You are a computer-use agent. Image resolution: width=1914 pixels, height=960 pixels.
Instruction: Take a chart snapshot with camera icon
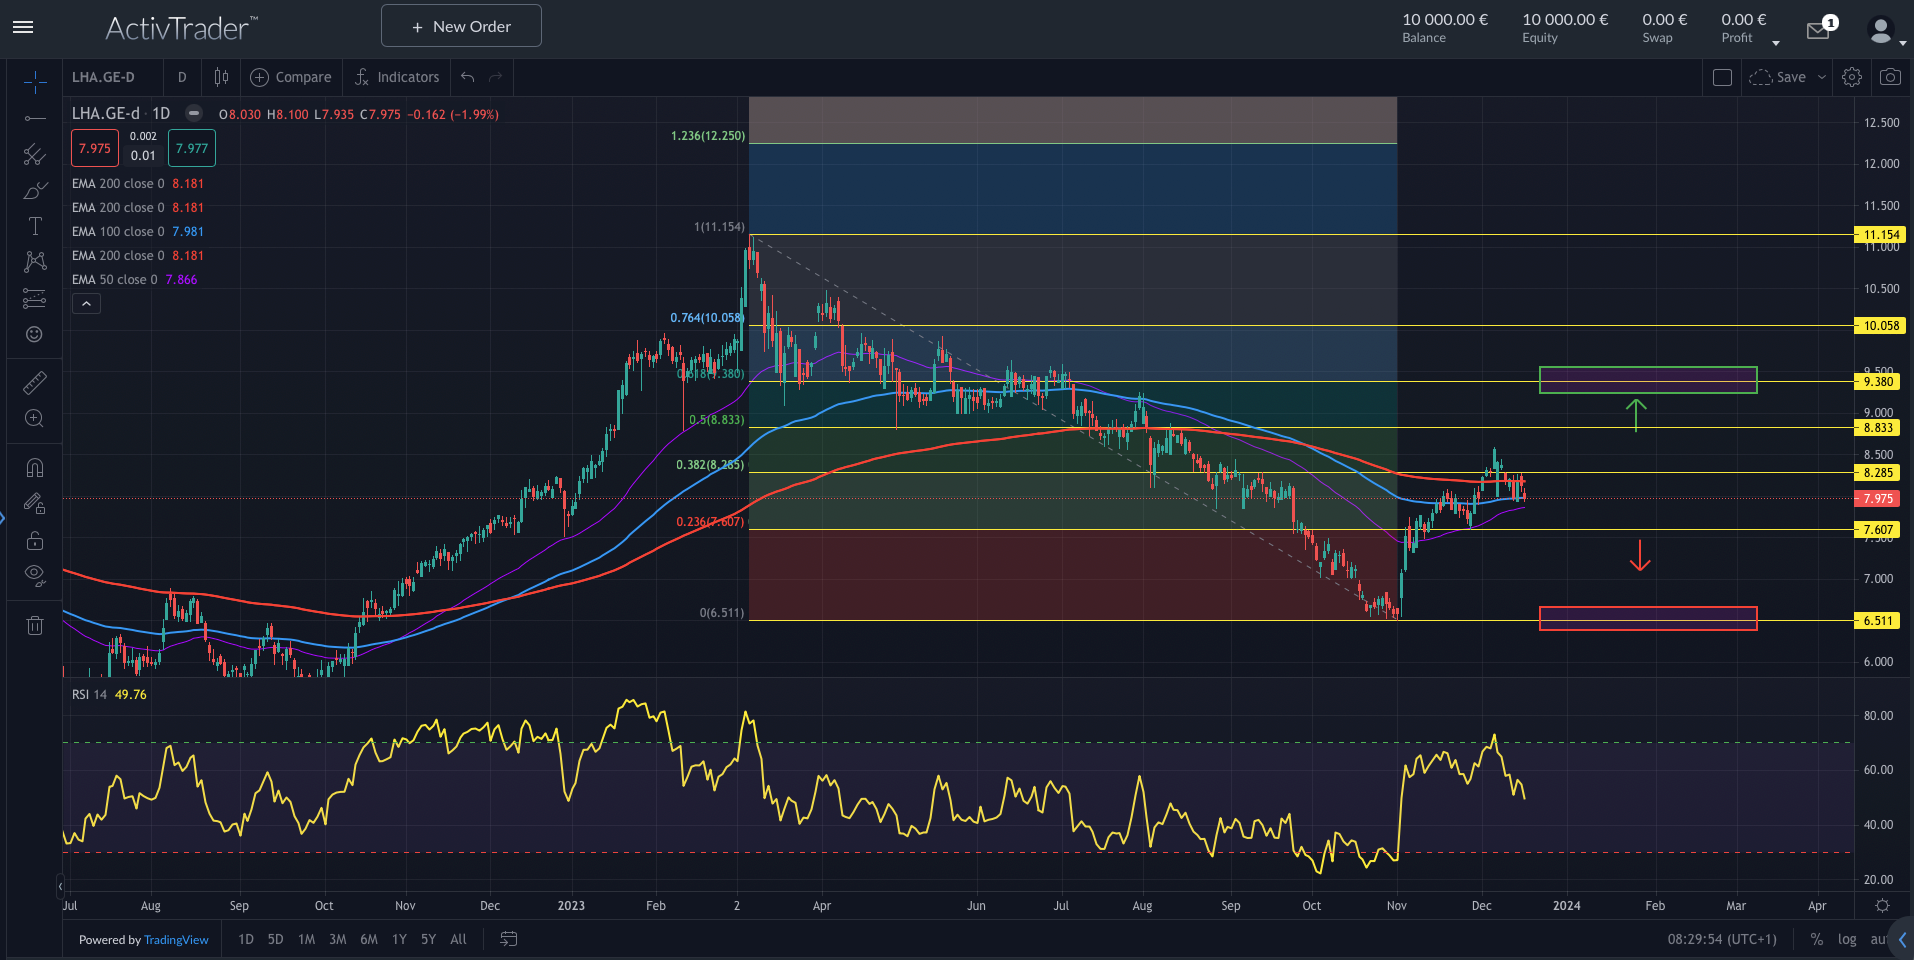point(1890,77)
